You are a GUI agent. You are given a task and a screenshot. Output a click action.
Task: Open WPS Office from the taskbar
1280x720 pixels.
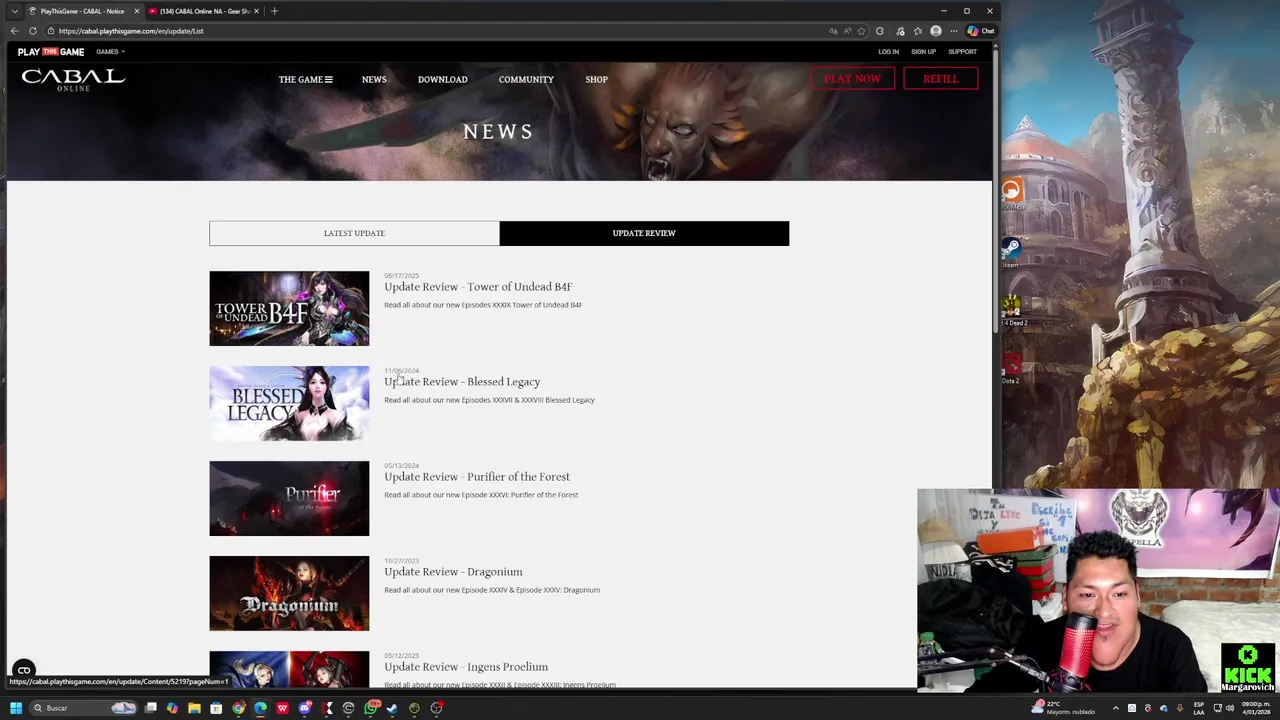282,708
